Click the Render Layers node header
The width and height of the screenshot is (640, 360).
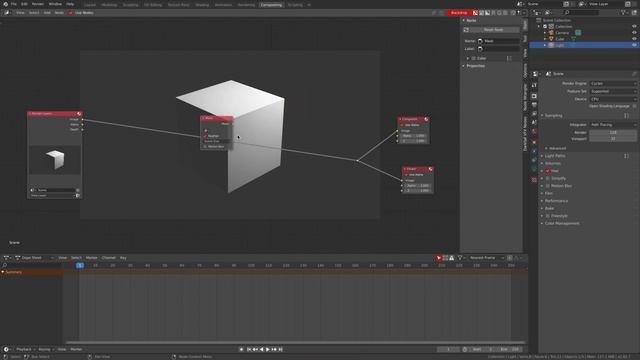[54, 113]
